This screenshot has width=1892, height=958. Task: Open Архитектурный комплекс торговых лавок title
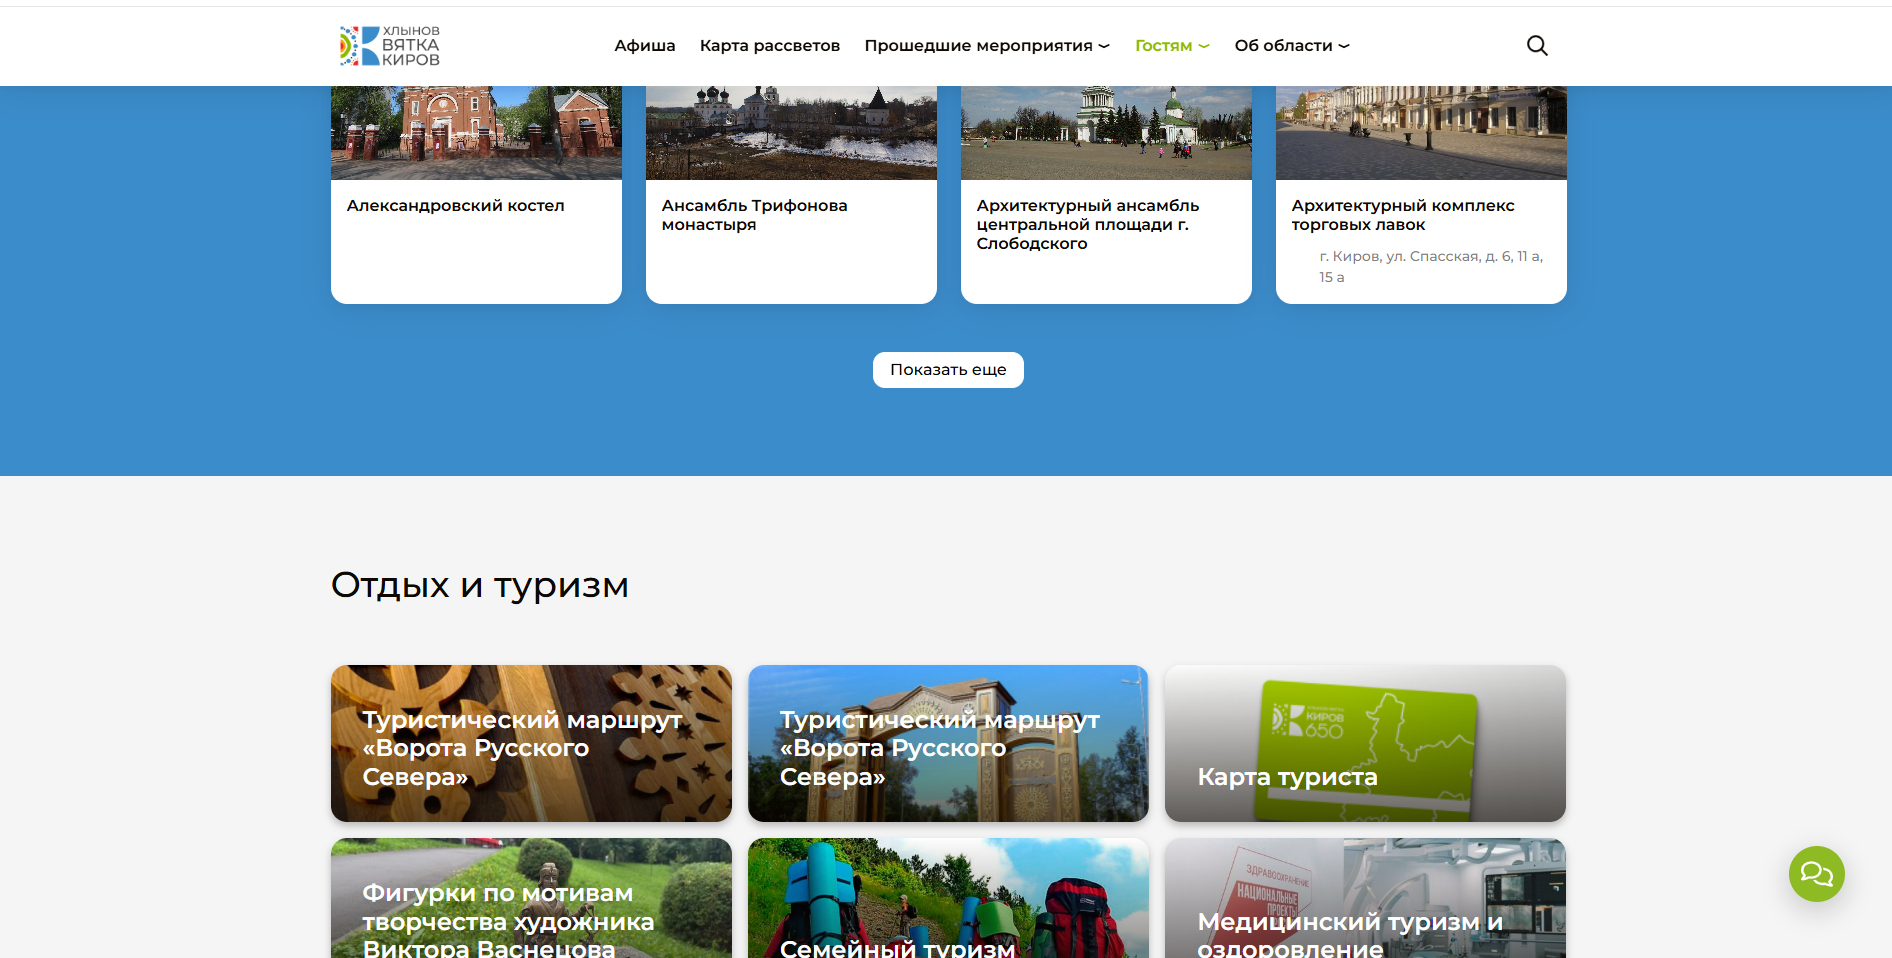(1403, 215)
